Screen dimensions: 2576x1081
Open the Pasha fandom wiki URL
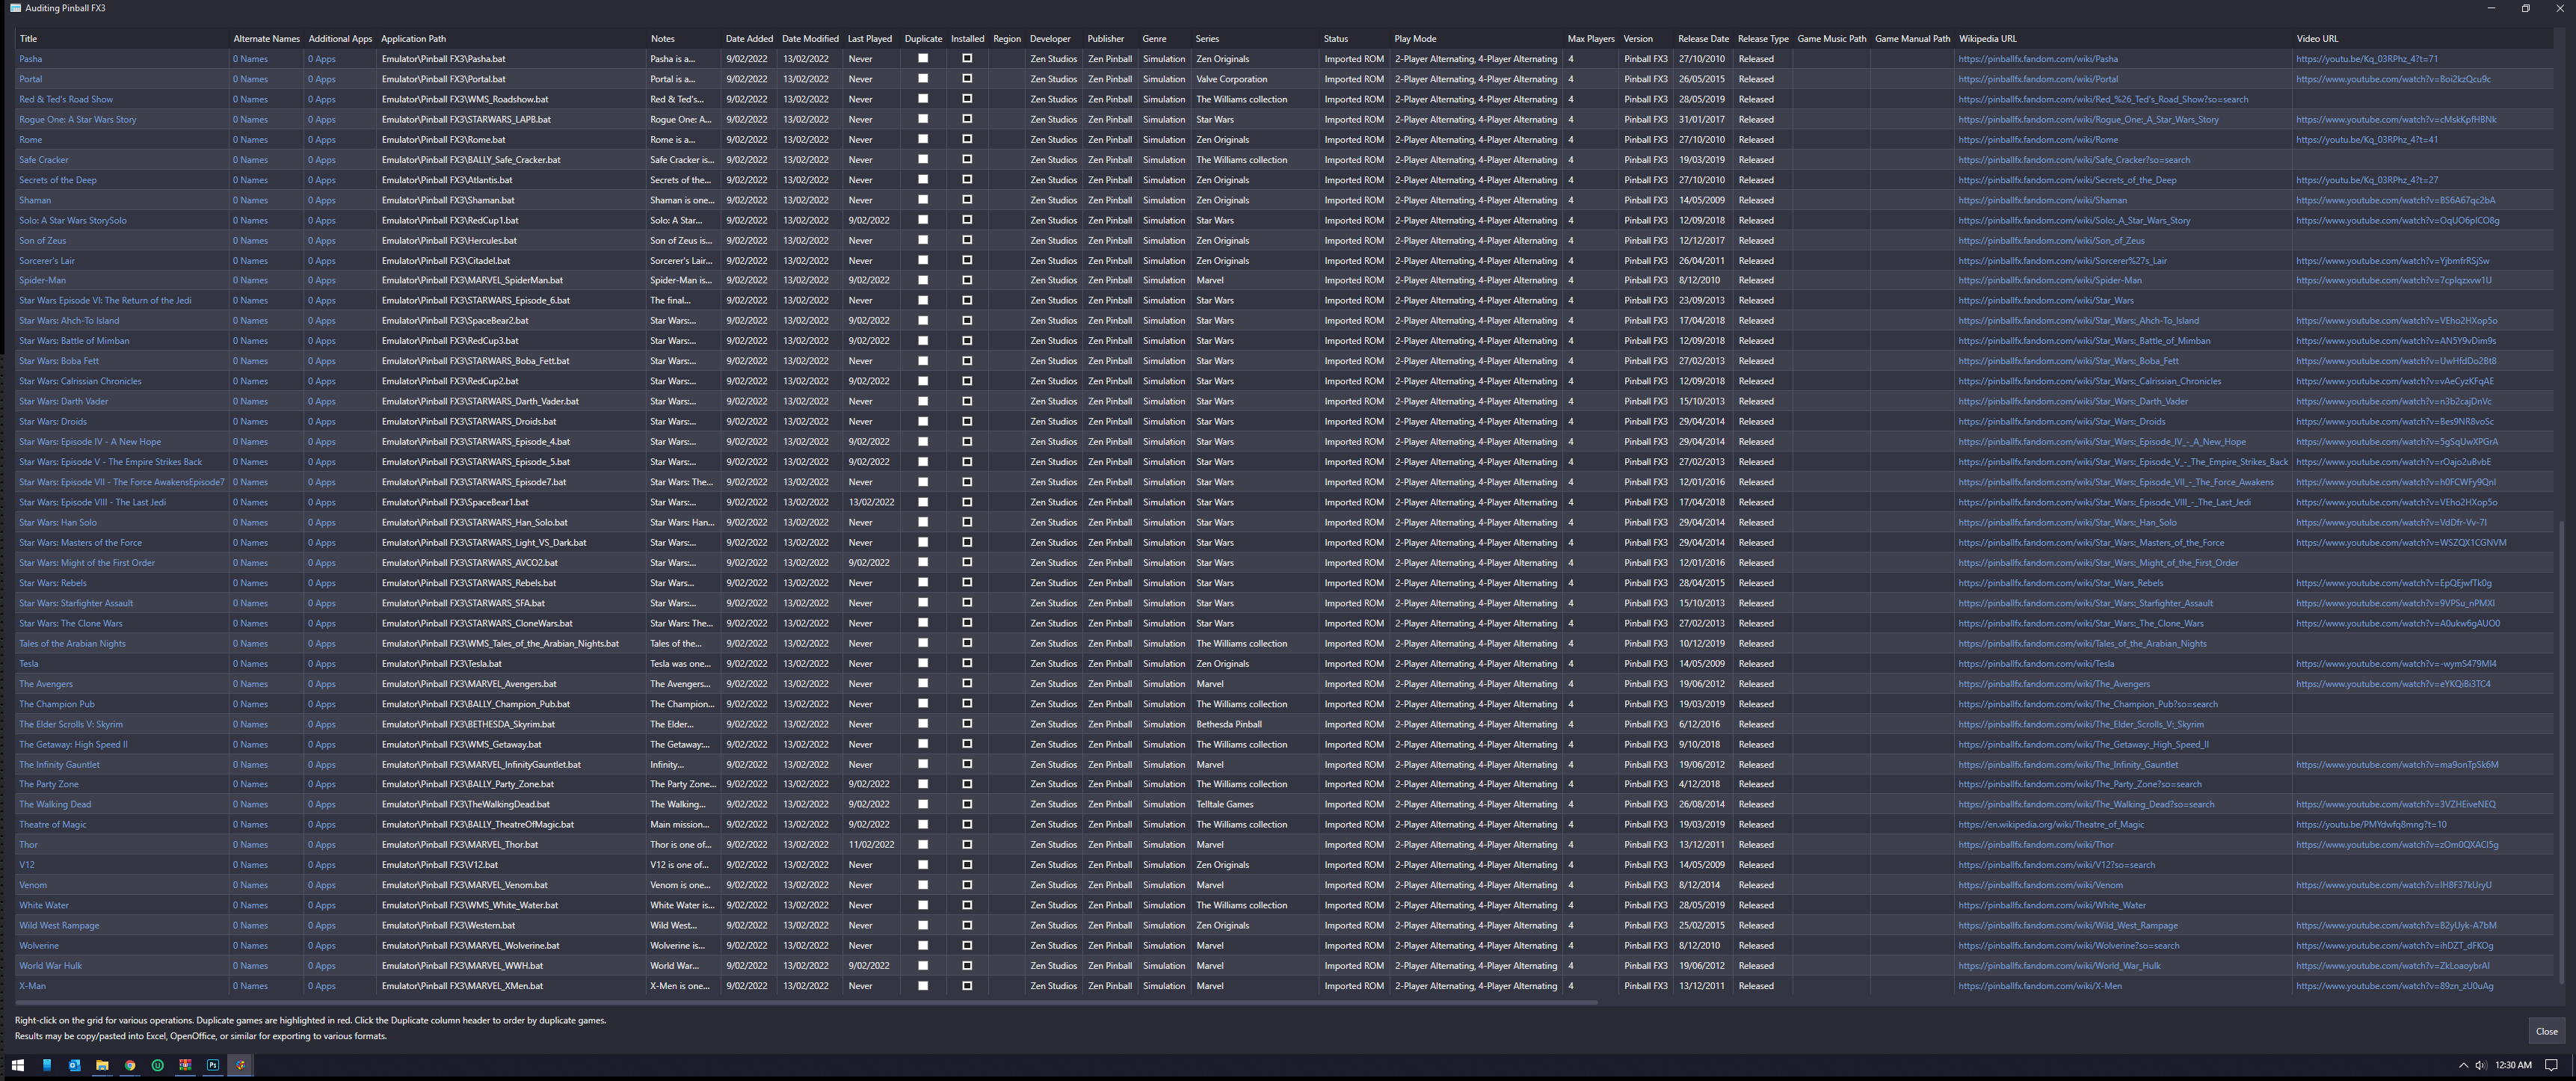pos(2038,59)
